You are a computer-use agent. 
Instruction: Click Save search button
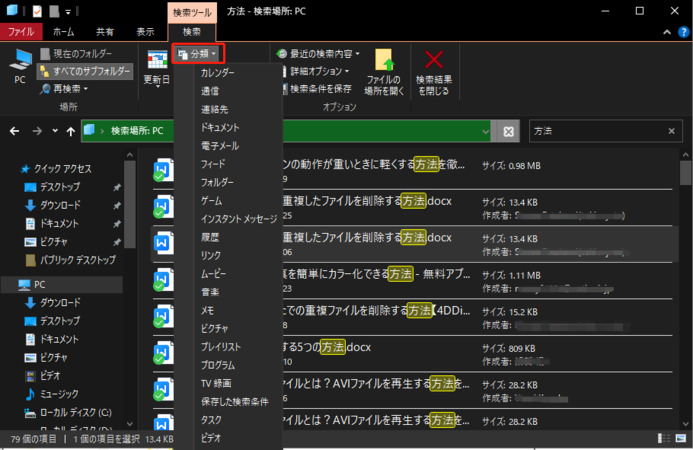pos(316,89)
